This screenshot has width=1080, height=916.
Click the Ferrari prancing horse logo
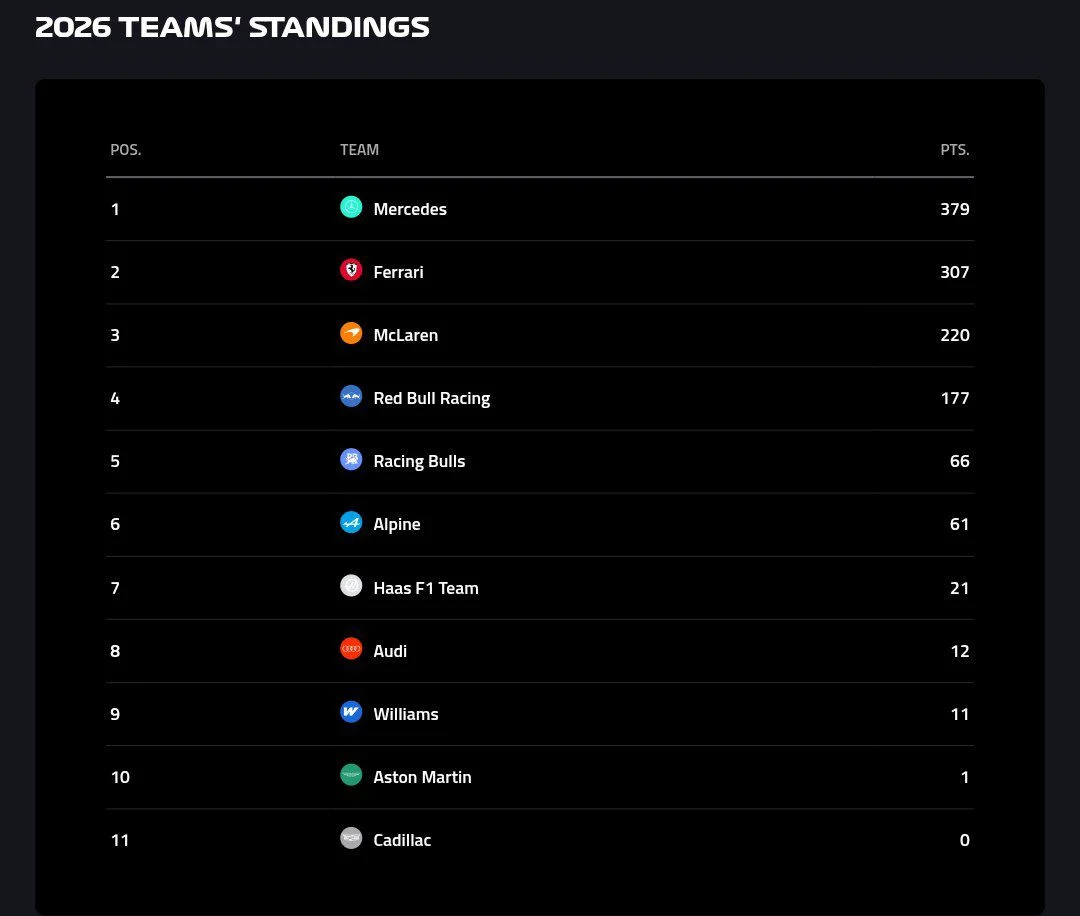tap(351, 270)
